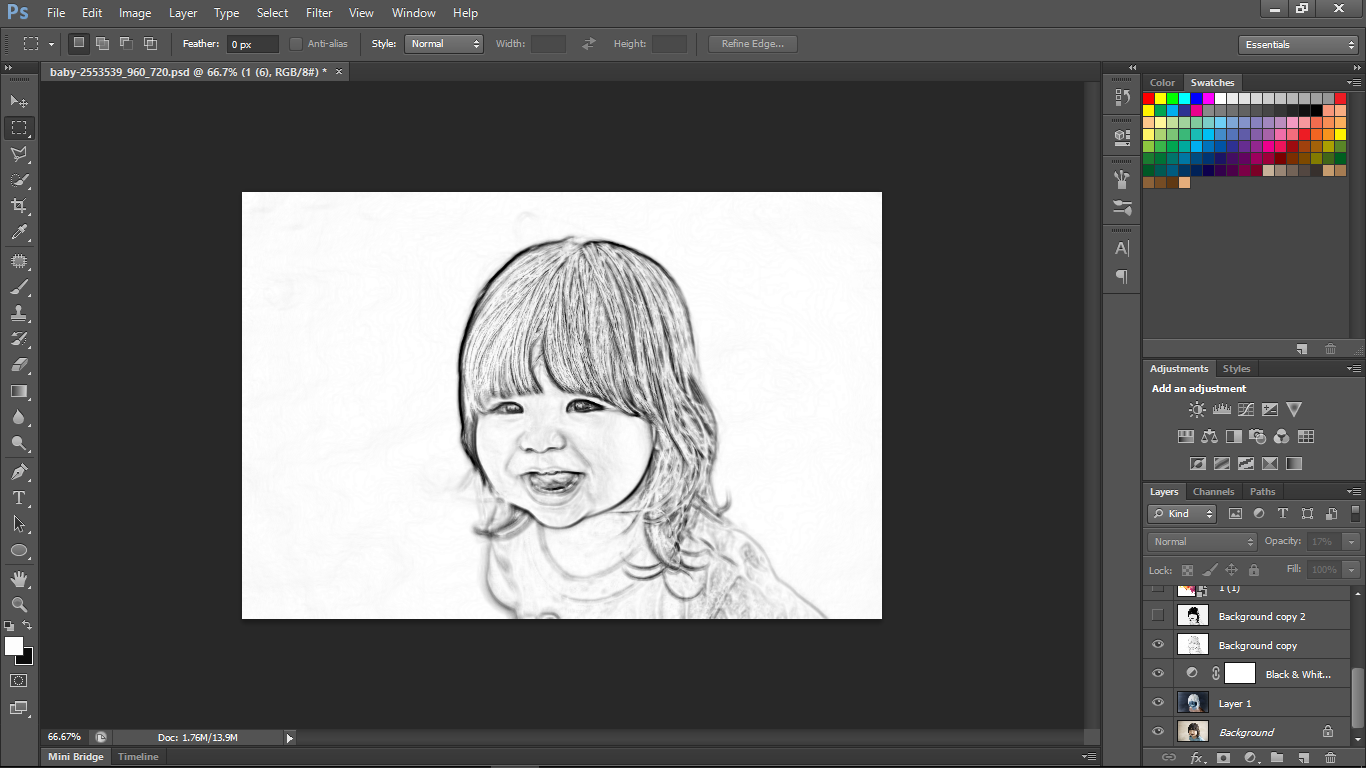Open the Essentials workspace dropdown

pos(1297,45)
